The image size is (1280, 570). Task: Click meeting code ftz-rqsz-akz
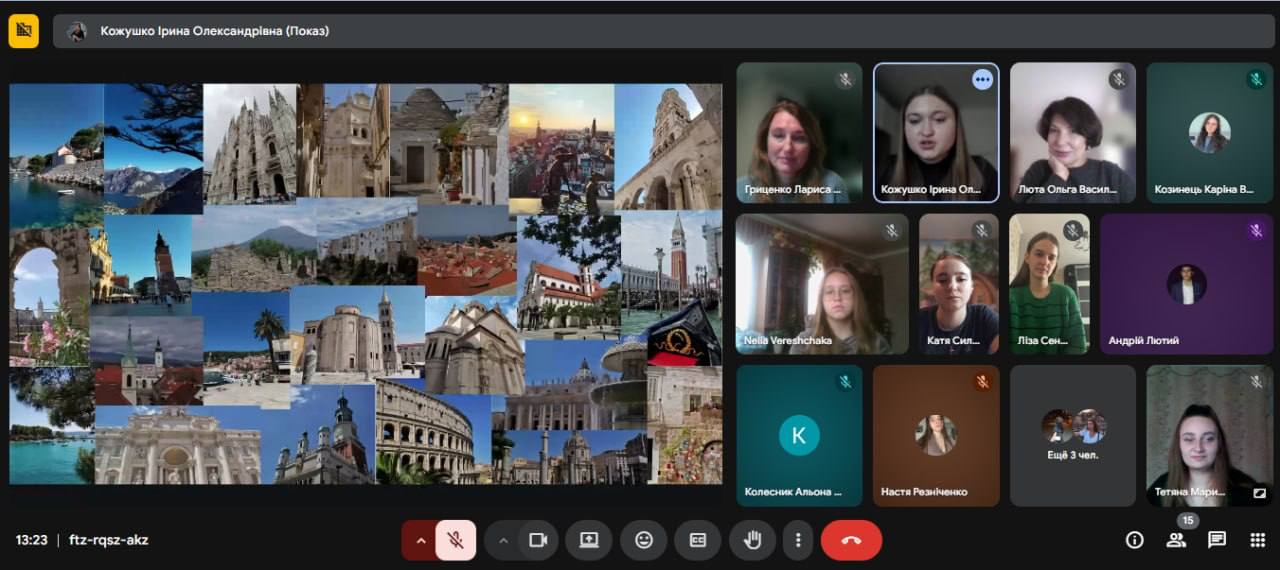click(108, 540)
